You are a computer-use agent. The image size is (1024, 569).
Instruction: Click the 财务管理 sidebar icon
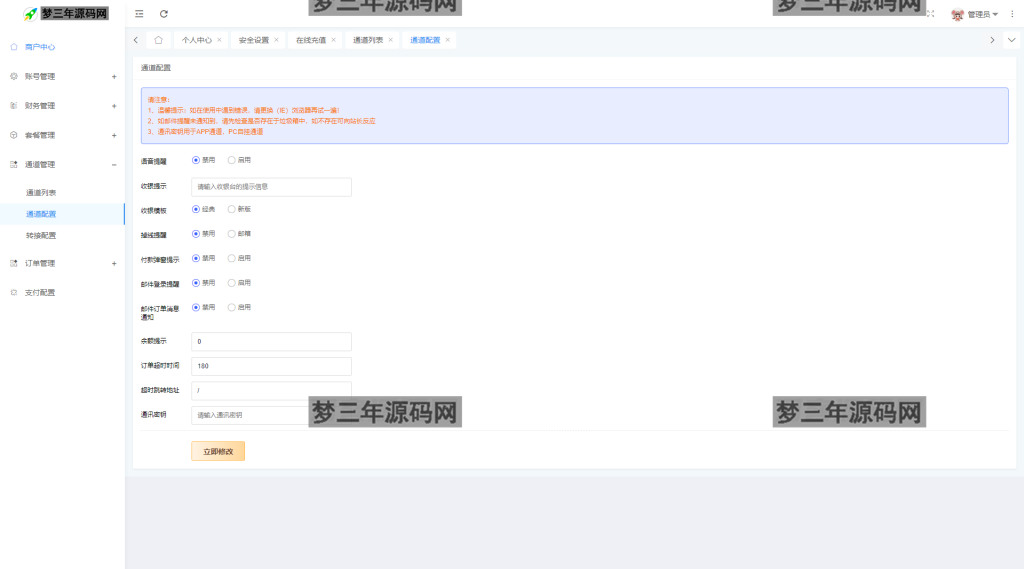pos(14,106)
